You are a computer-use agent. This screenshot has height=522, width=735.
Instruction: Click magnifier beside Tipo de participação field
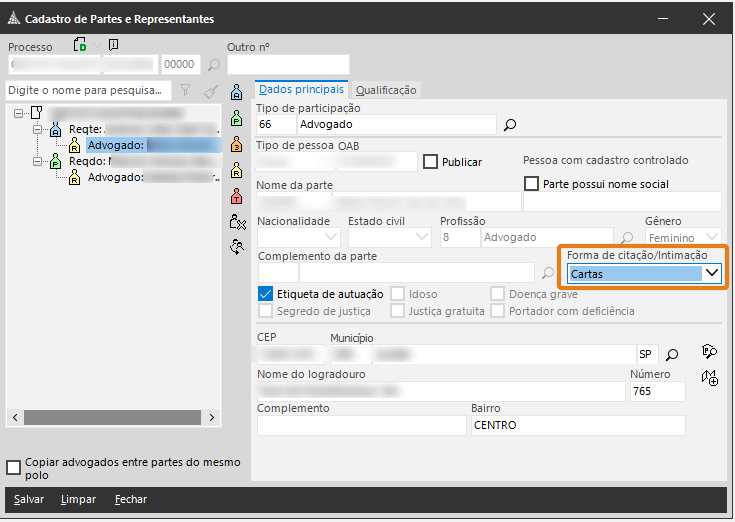pyautogui.click(x=509, y=125)
